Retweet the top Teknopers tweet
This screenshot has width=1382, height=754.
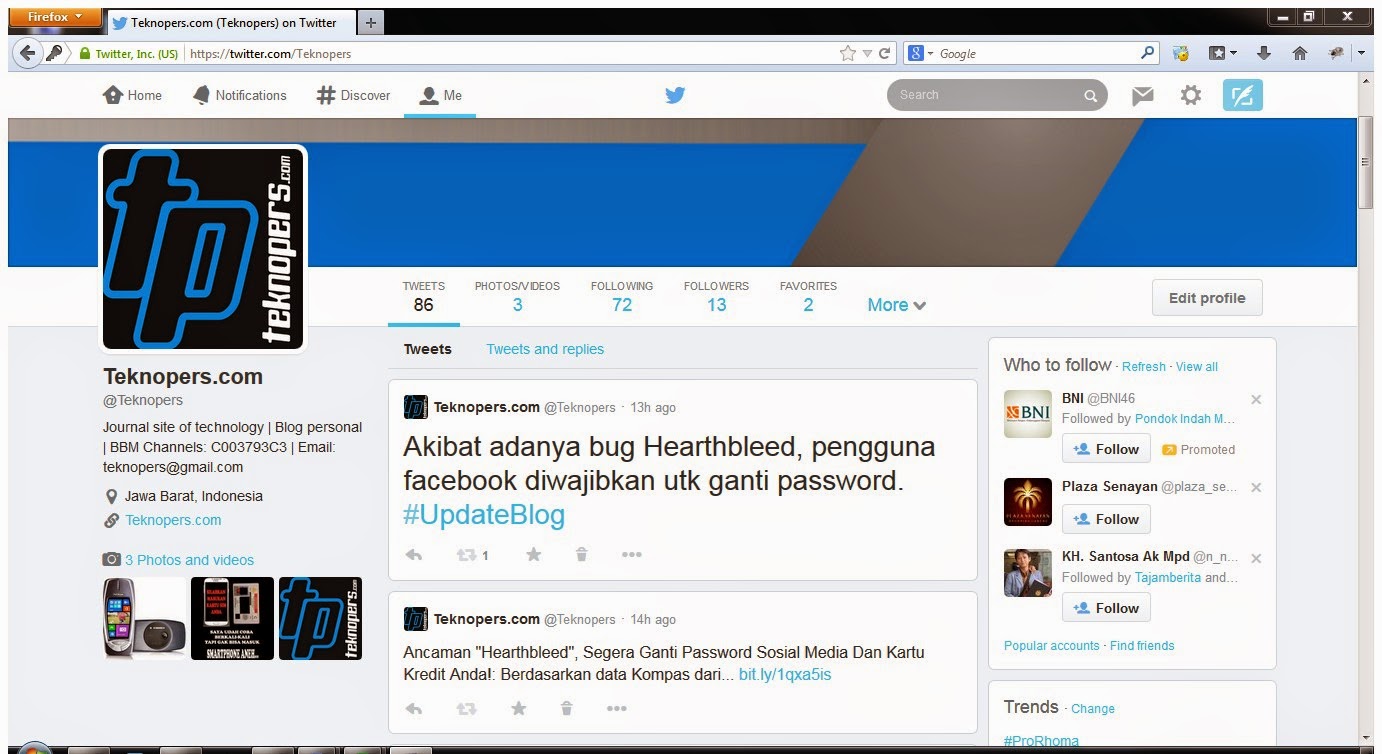coord(466,554)
